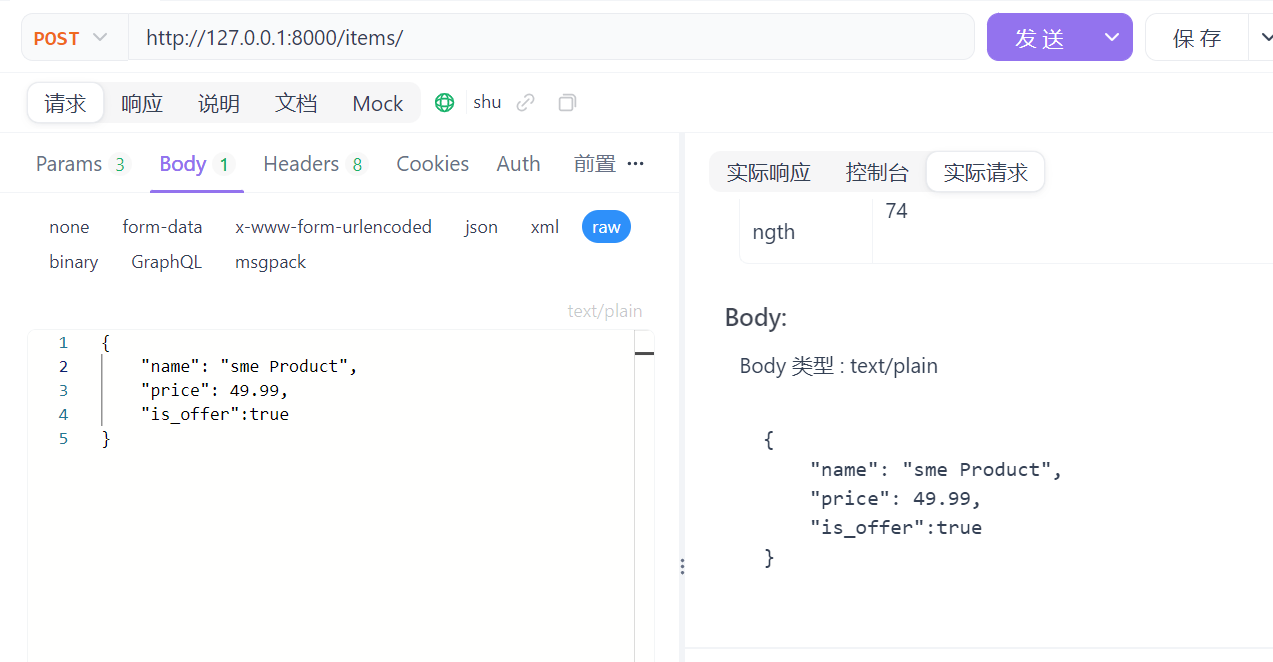
Task: Select the none body type
Action: pyautogui.click(x=69, y=227)
